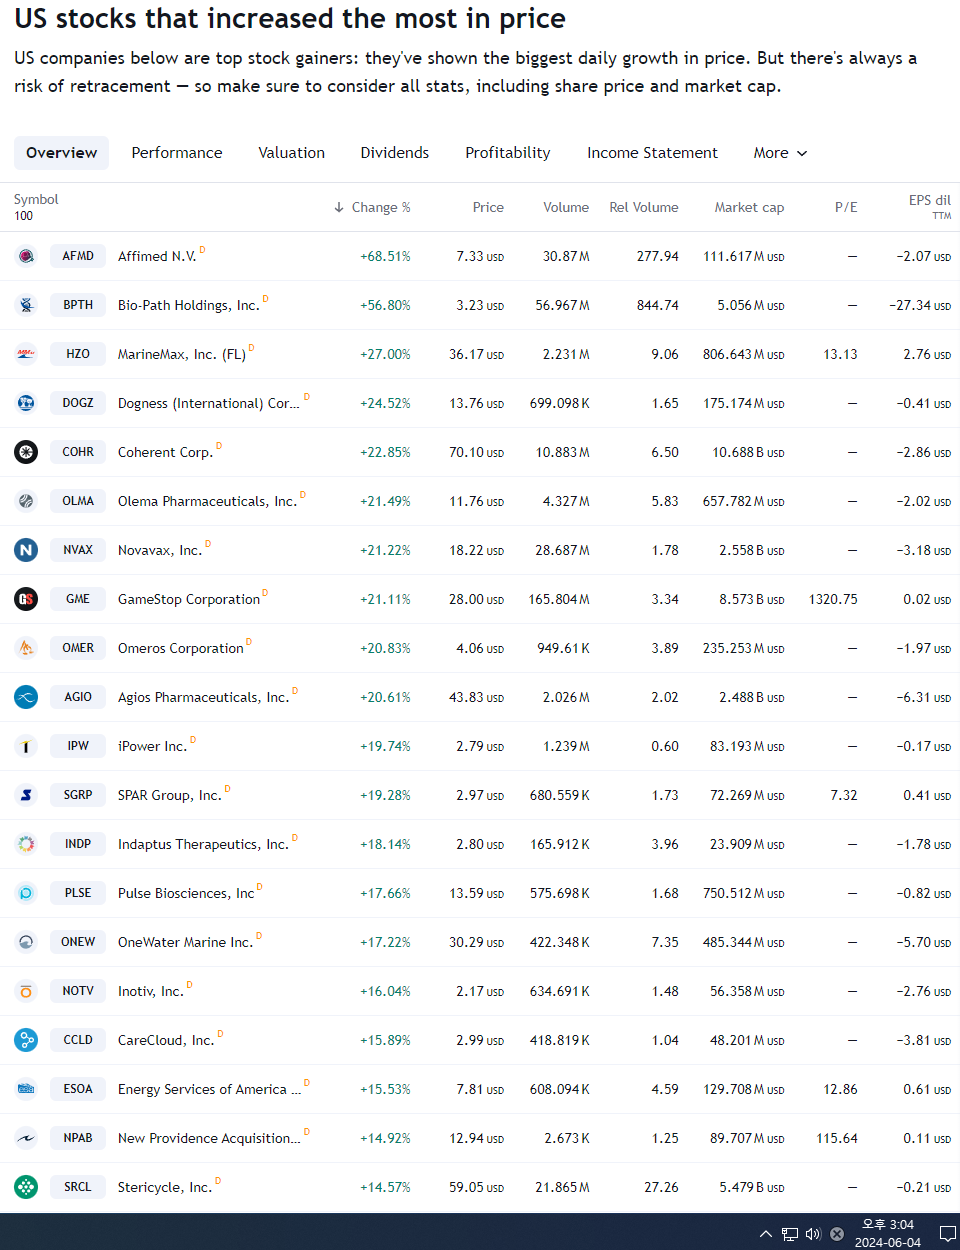This screenshot has height=1250, width=960.
Task: Click the +68.51% change value for AFMD
Action: click(x=385, y=256)
